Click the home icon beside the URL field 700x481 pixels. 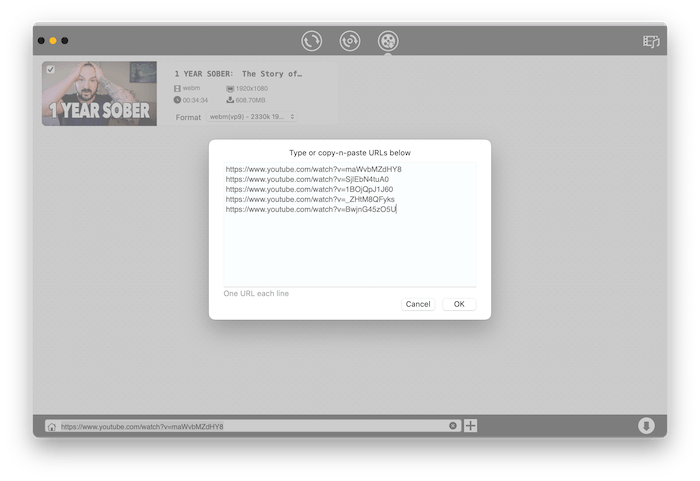coord(51,426)
